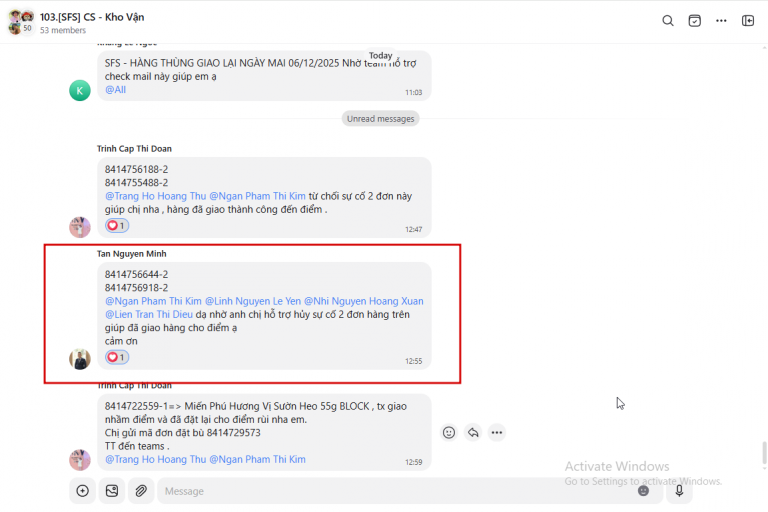Click @Trang Ho Hoang Thu mention in 12:47 message
This screenshot has height=512, width=768.
click(x=155, y=196)
